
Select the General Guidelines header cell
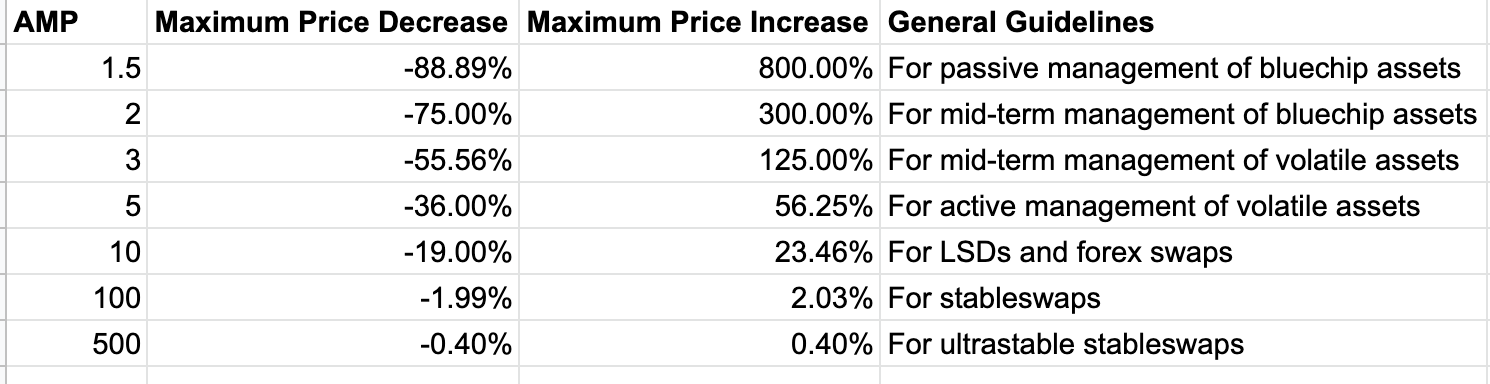tap(1184, 22)
